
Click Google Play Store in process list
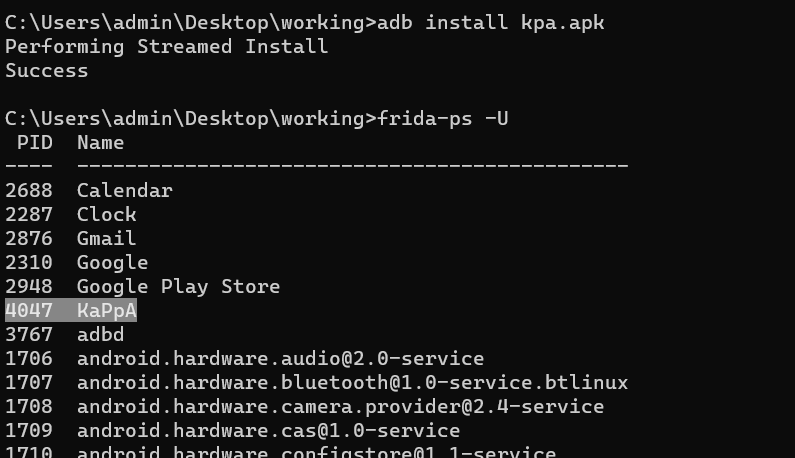[x=178, y=287]
